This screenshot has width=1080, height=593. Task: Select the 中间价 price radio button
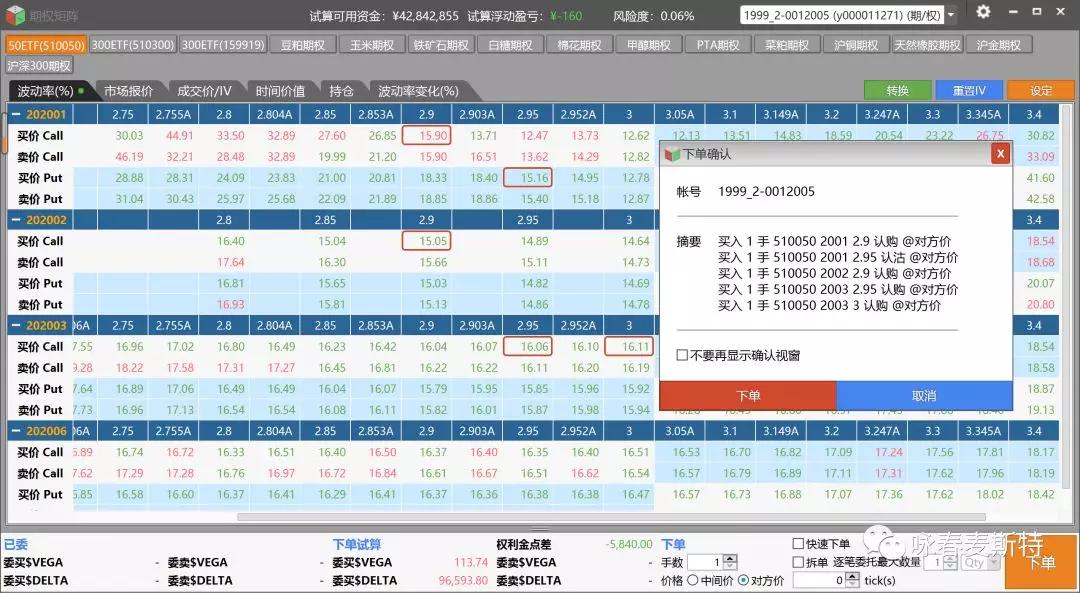click(x=693, y=581)
